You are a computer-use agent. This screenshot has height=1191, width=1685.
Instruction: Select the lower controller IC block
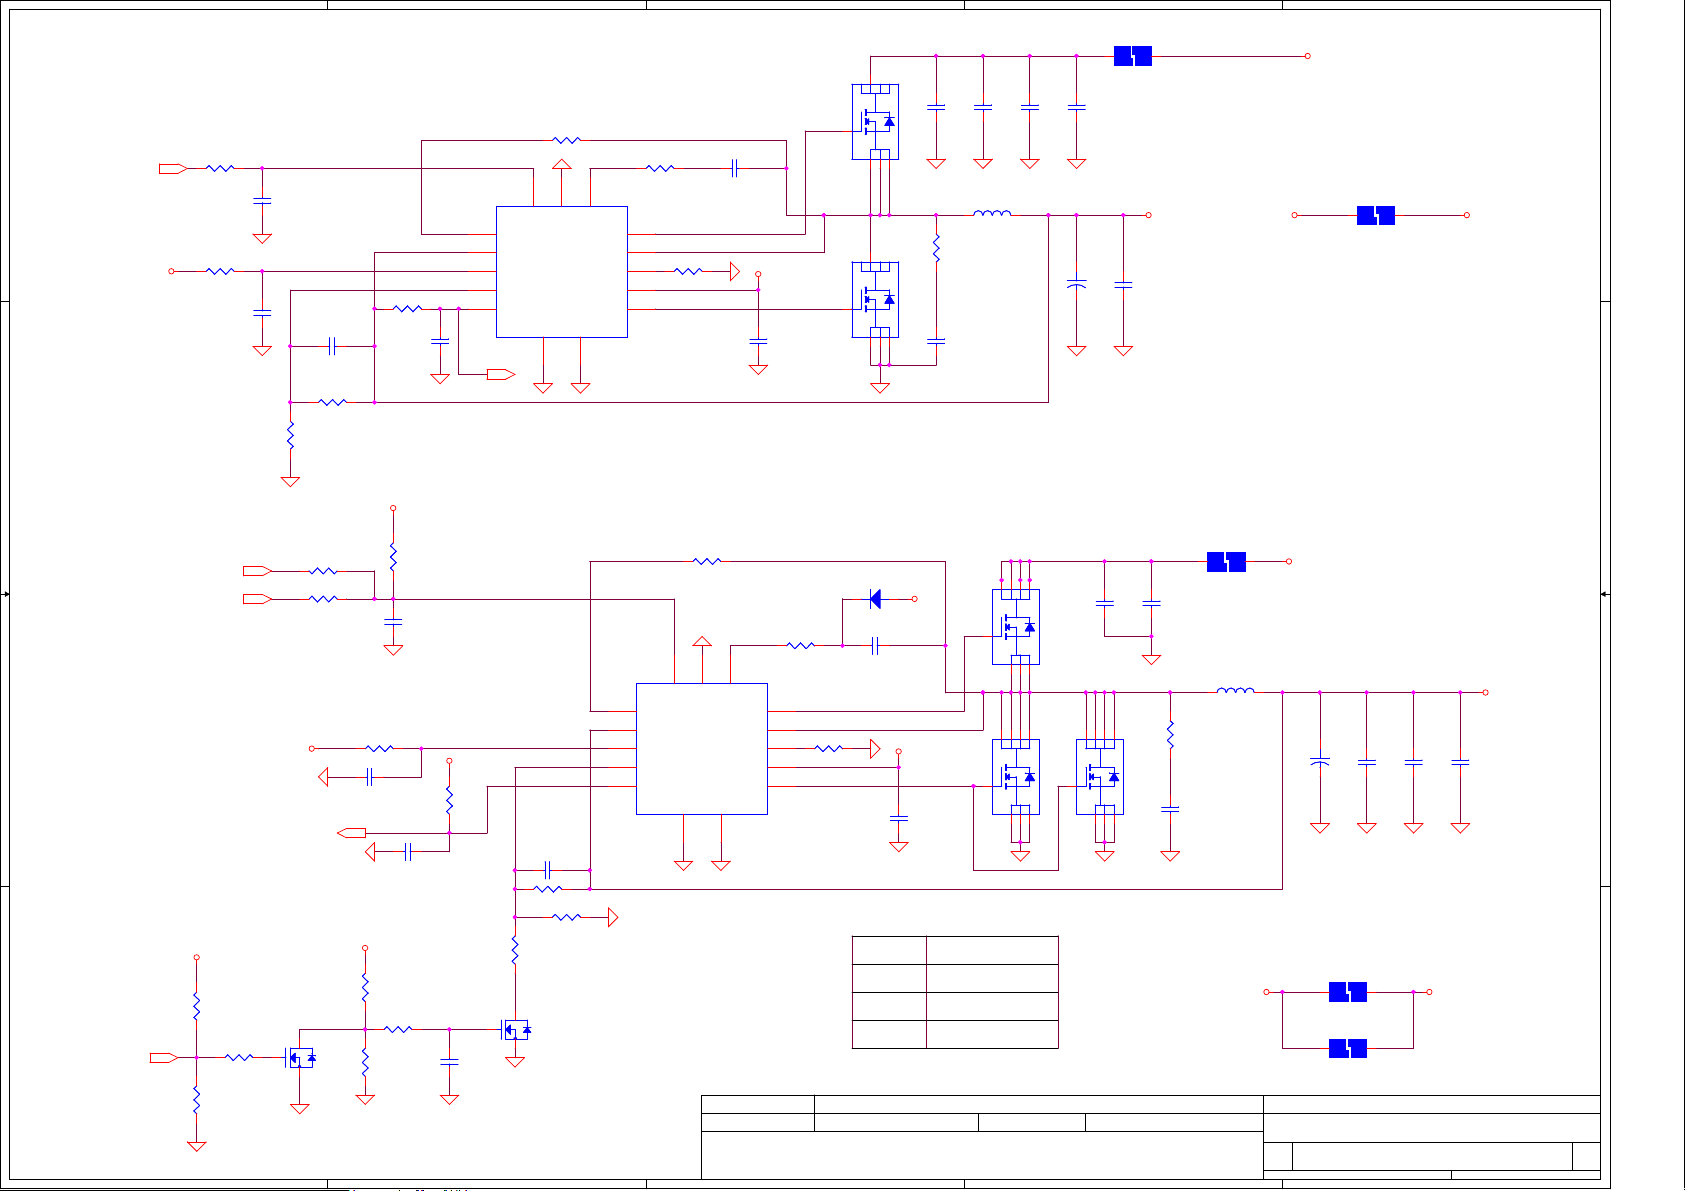coord(701,749)
